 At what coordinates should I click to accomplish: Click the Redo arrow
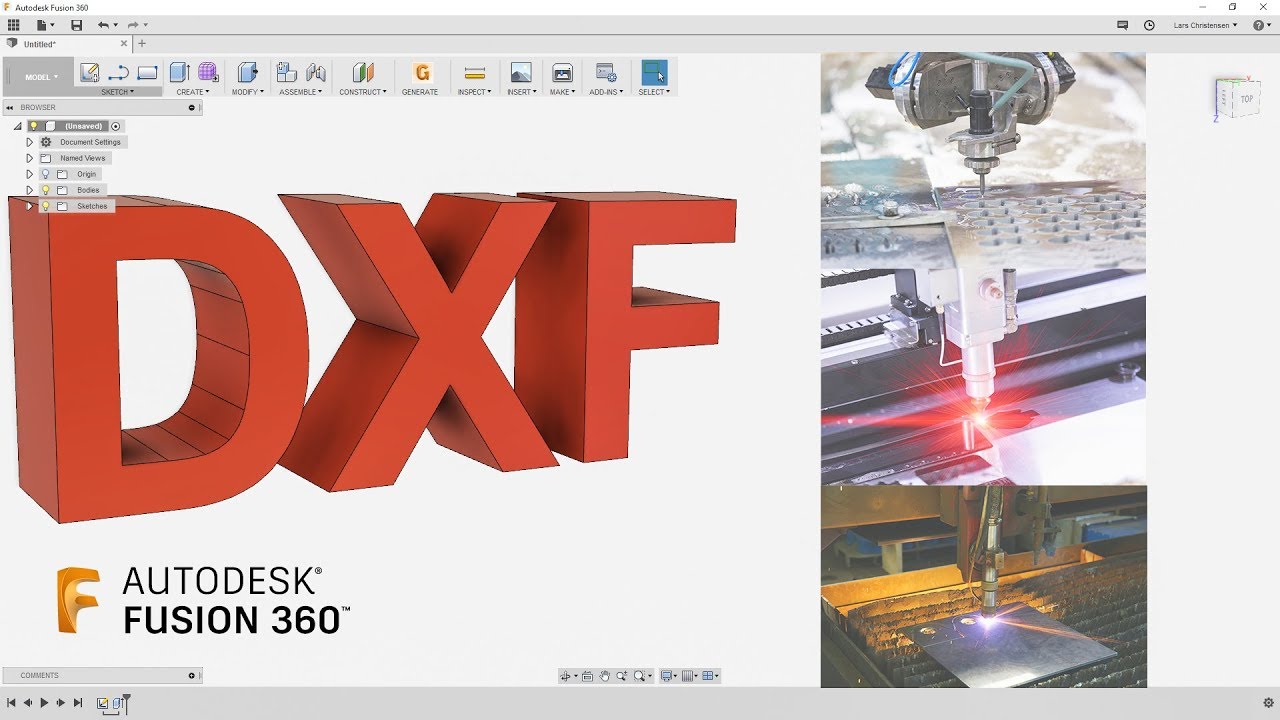(133, 25)
